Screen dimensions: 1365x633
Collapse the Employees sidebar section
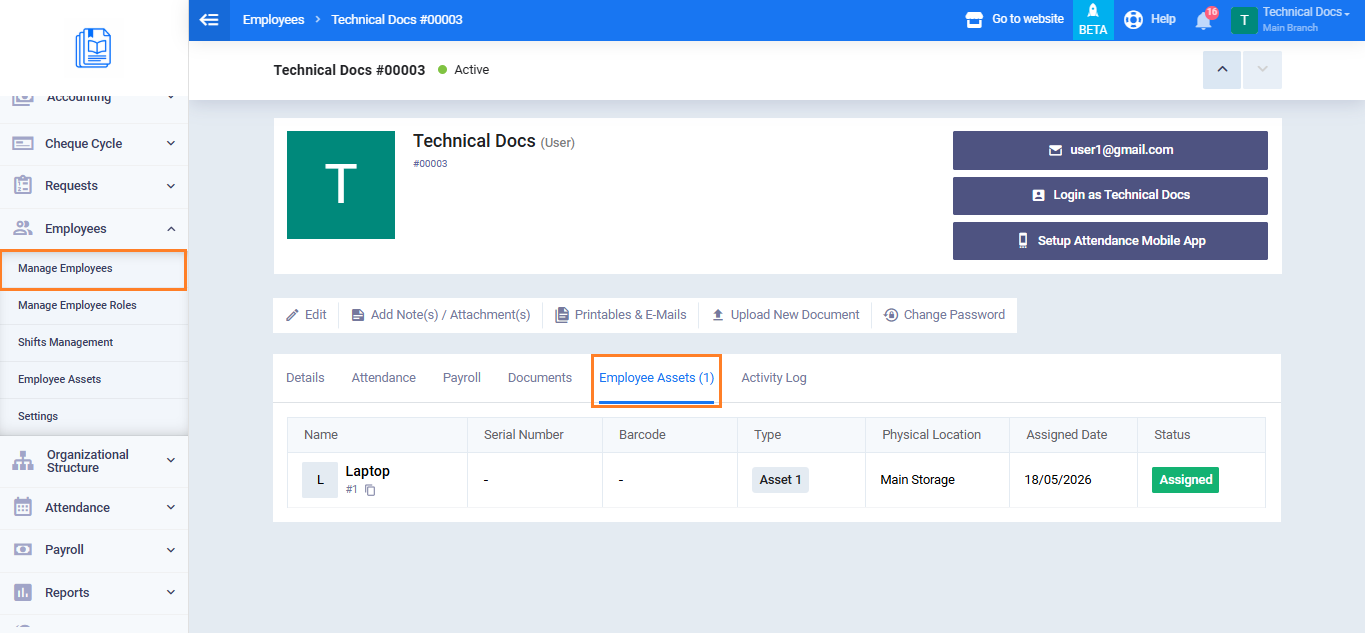pos(94,229)
